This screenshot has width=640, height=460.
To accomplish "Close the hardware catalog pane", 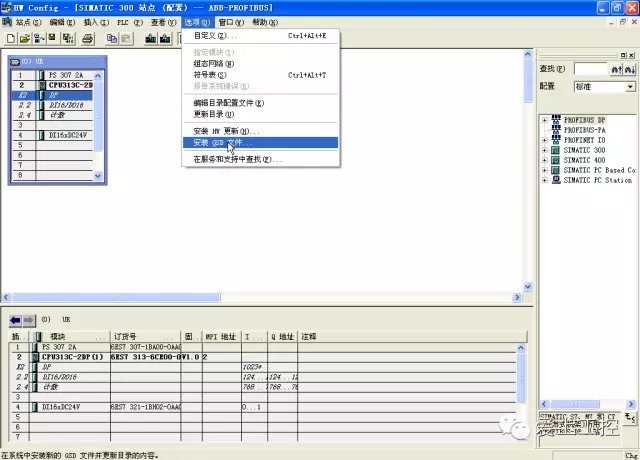I will 631,55.
